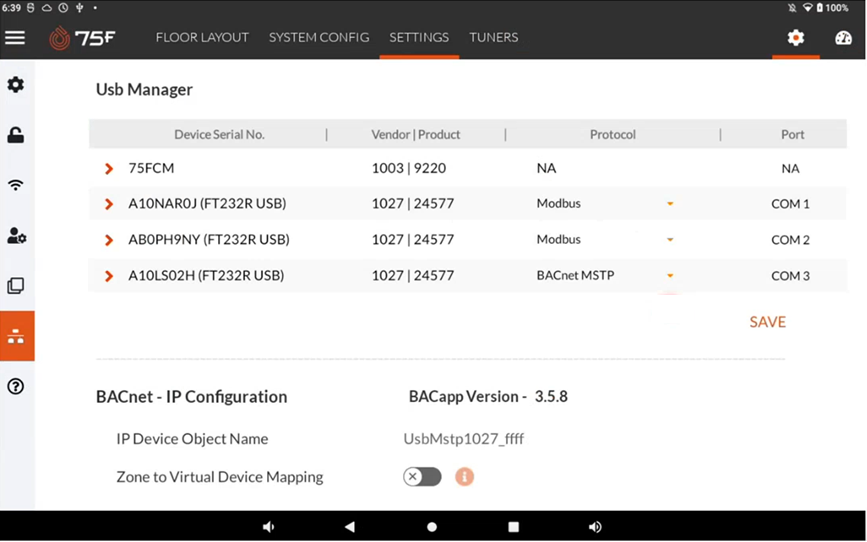Click the A10LS02H (FT232R USB) serial number
Viewport: 867px width, 542px height.
click(206, 275)
